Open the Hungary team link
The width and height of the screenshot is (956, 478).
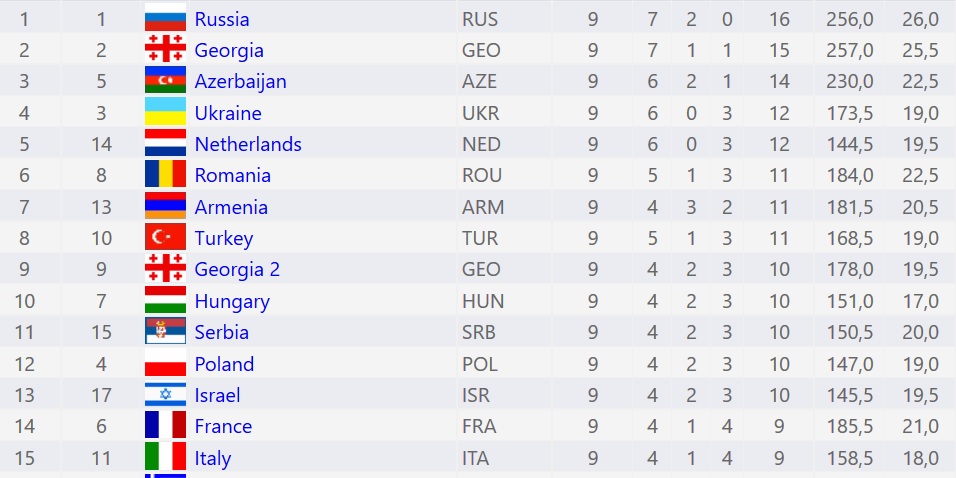tap(232, 301)
